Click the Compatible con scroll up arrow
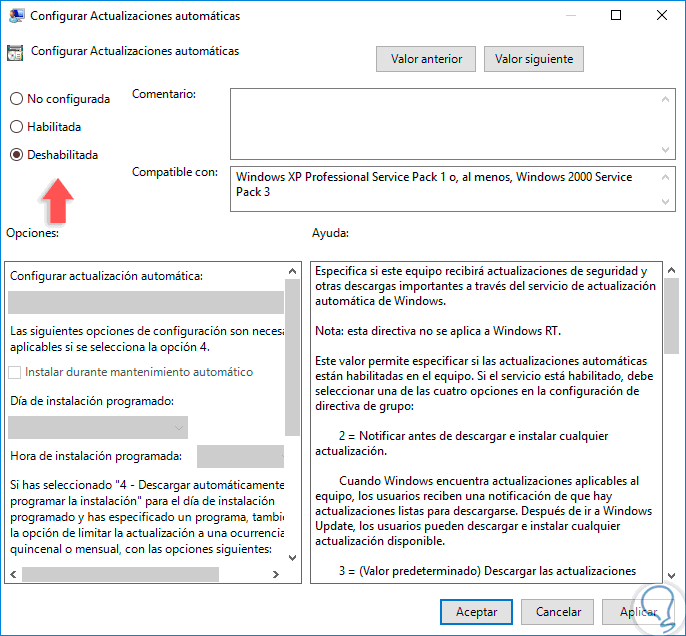 665,177
